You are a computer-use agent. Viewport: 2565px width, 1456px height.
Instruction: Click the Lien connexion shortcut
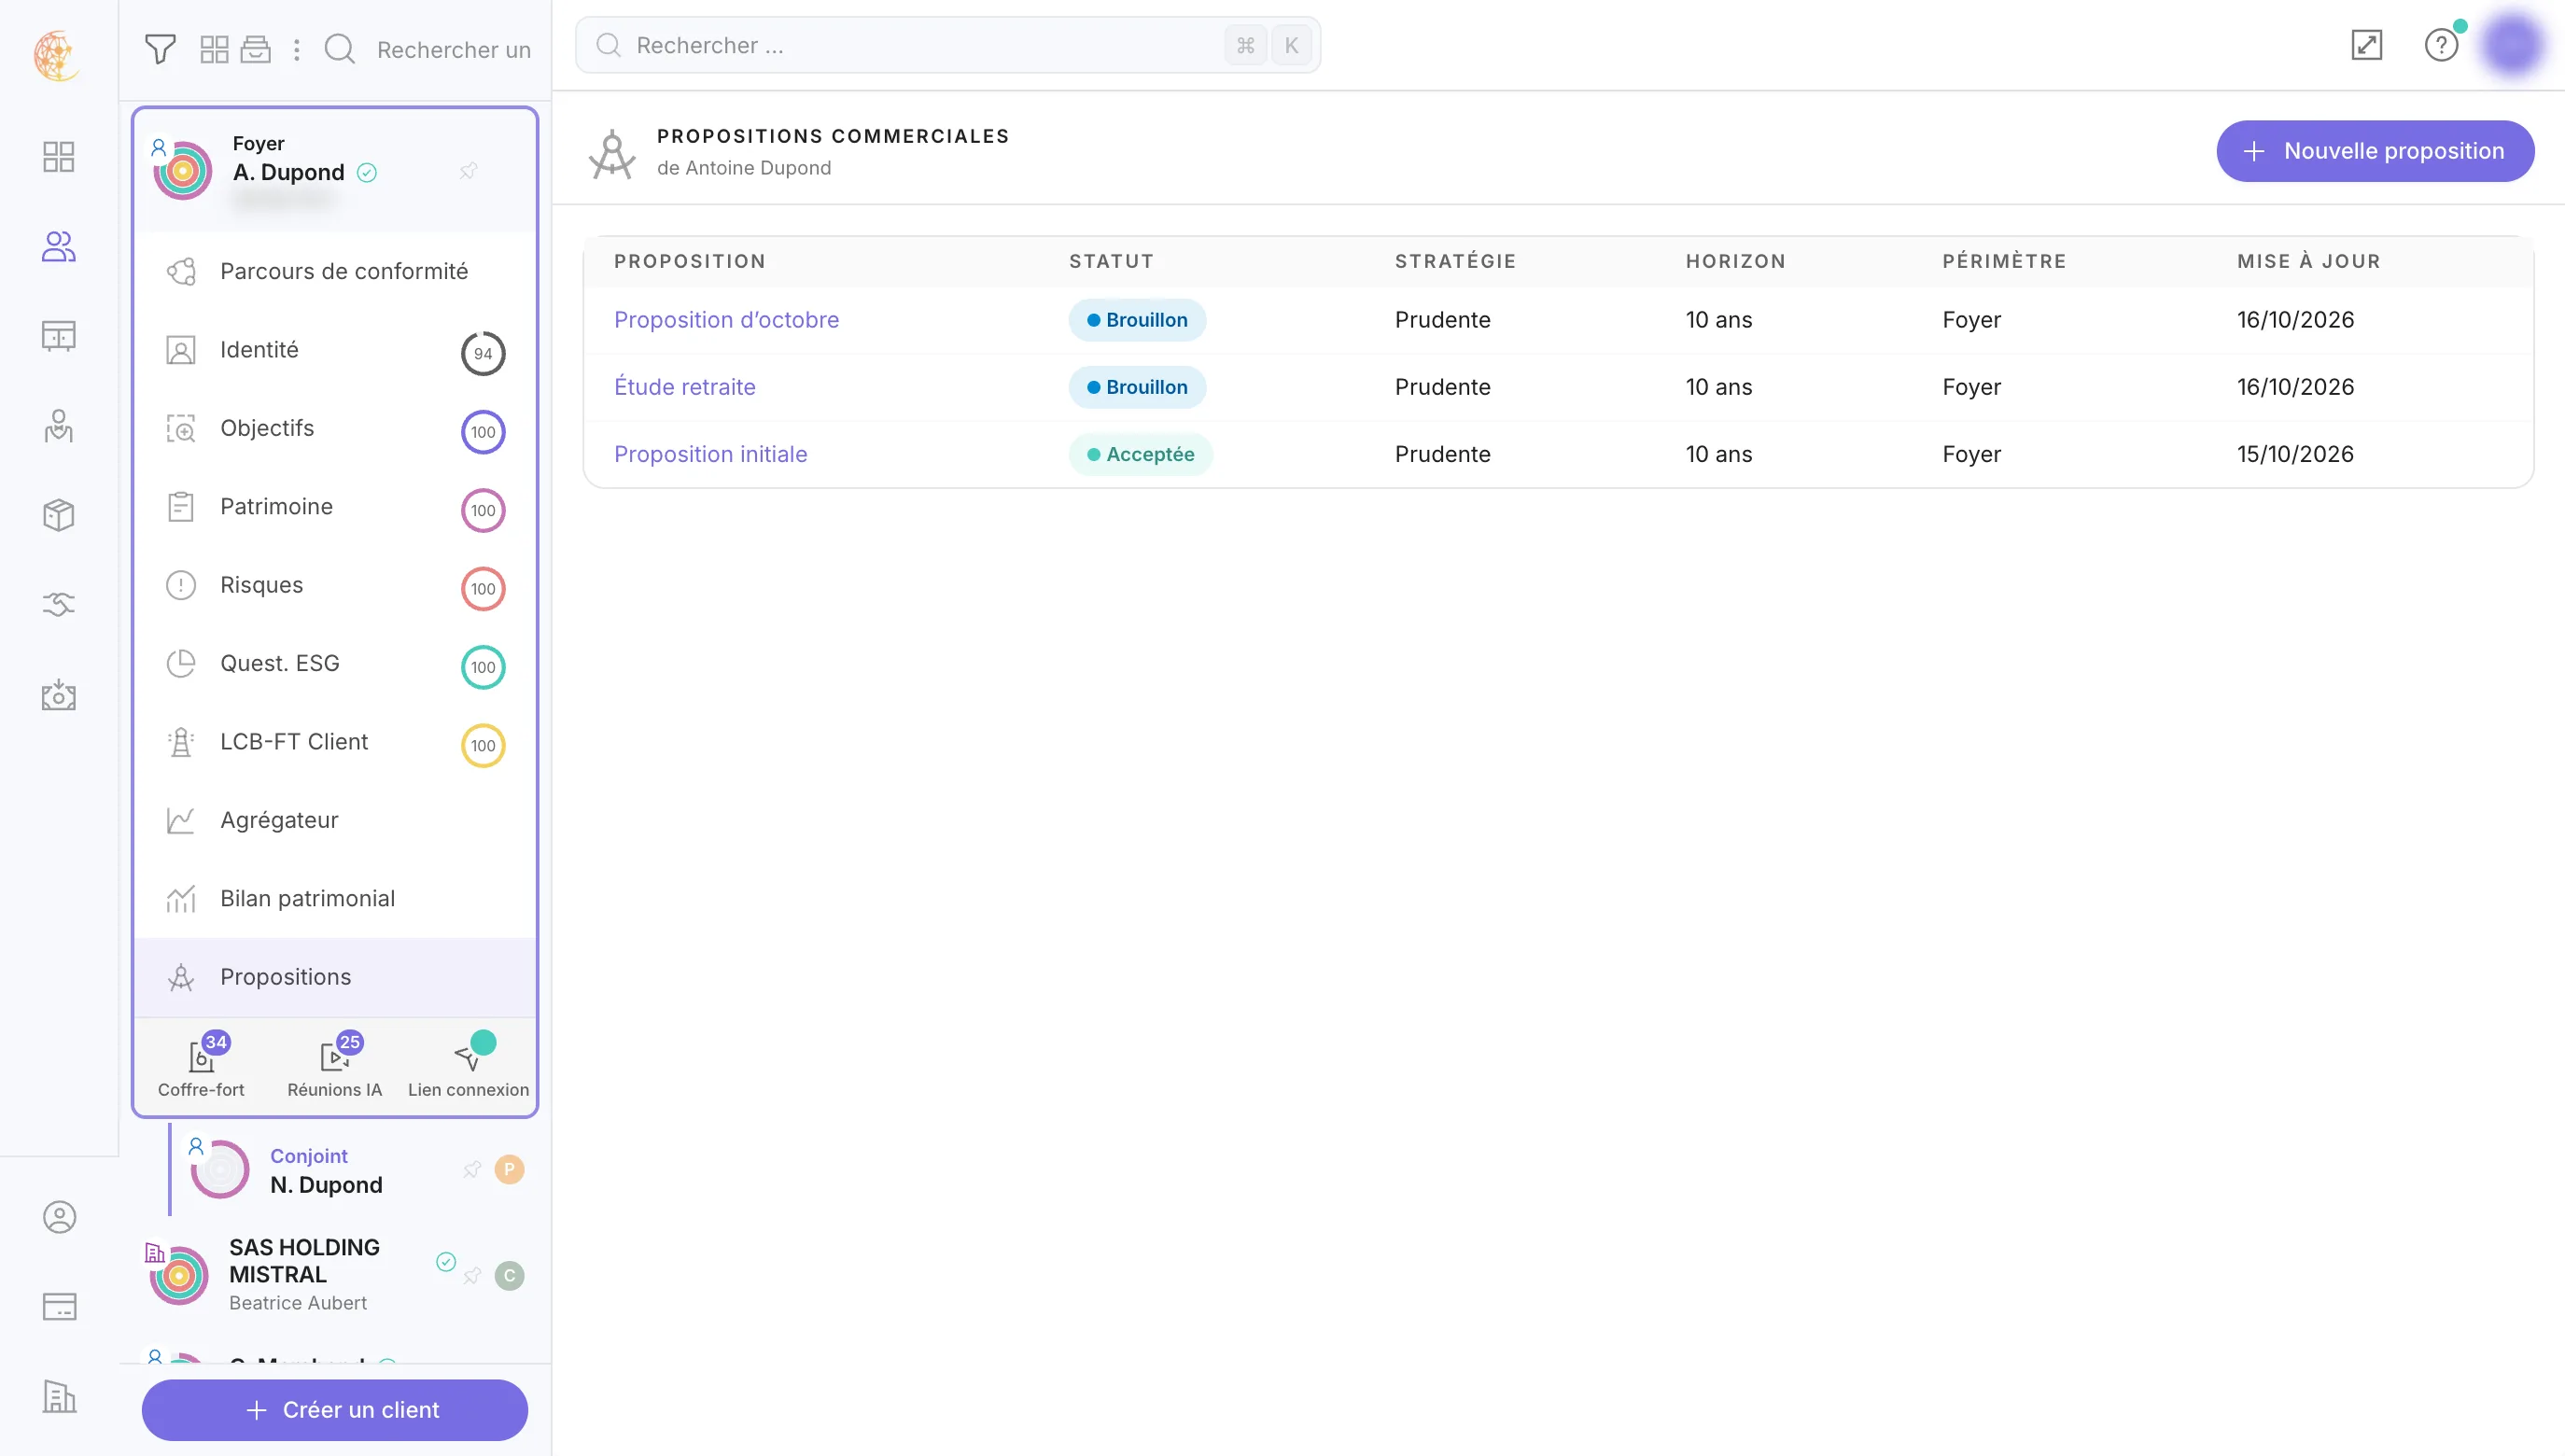[x=468, y=1066]
